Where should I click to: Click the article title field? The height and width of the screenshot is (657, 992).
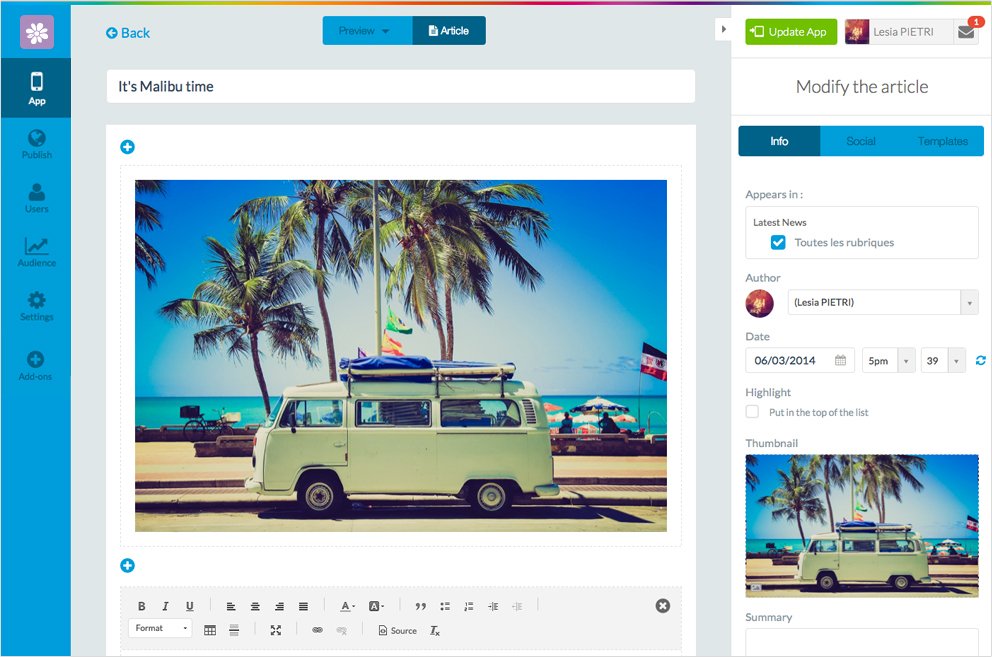pos(400,86)
